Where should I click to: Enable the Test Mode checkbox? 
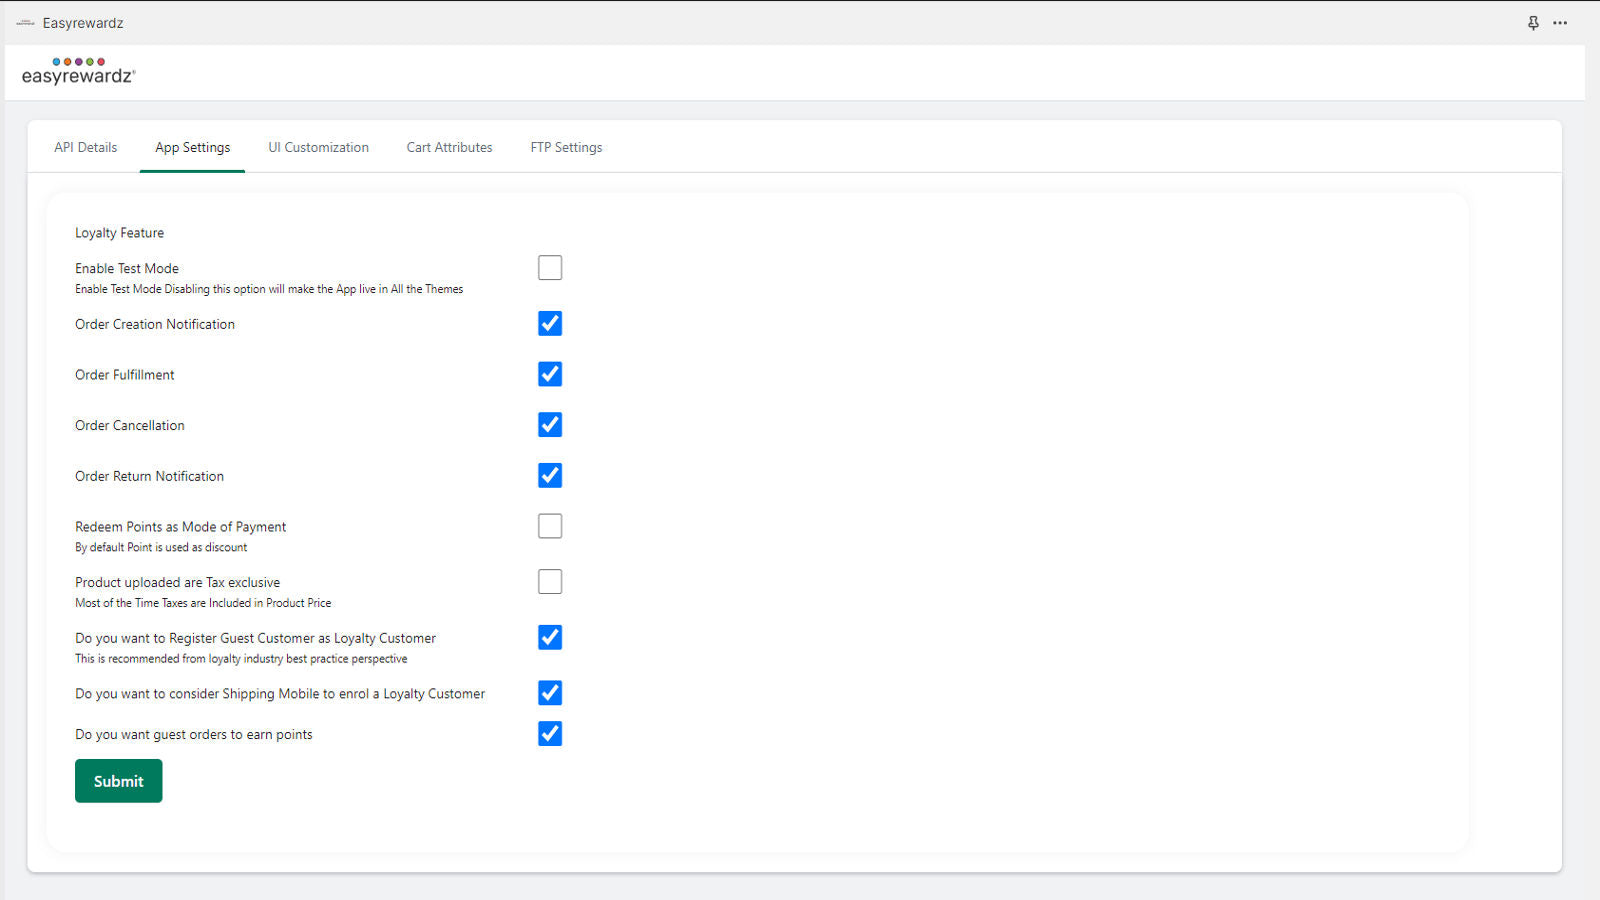(550, 268)
